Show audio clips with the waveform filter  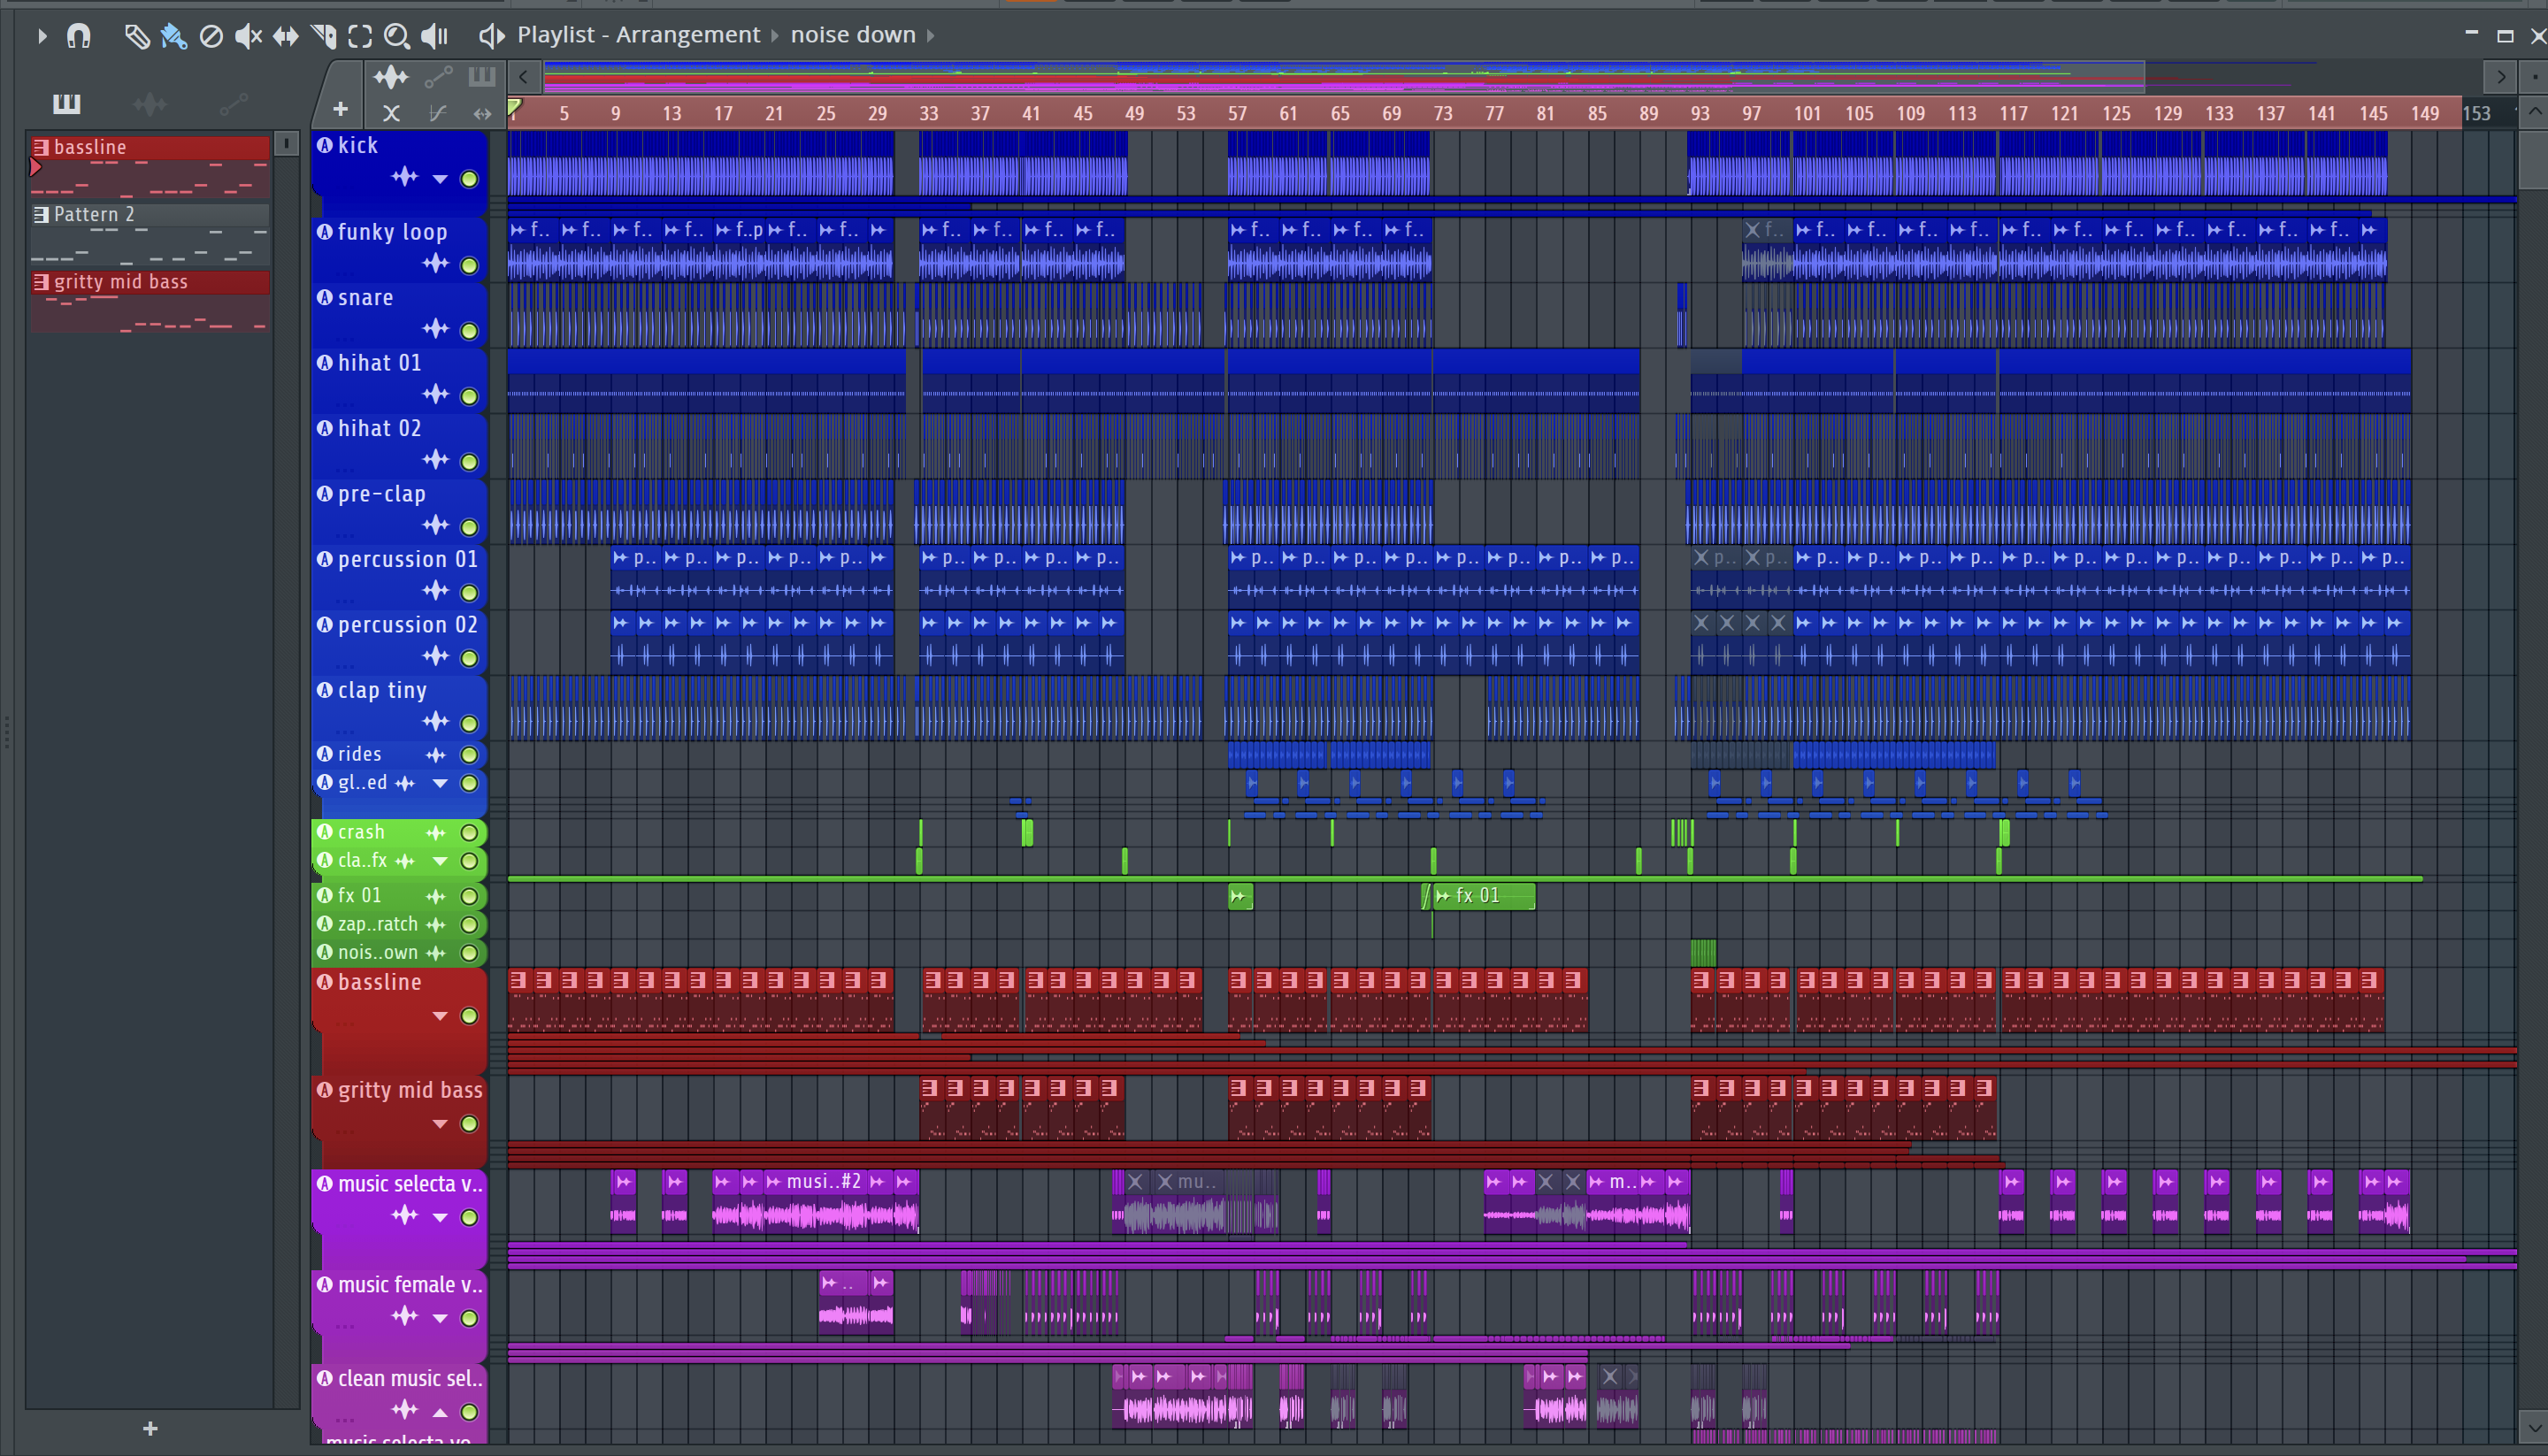pyautogui.click(x=150, y=103)
